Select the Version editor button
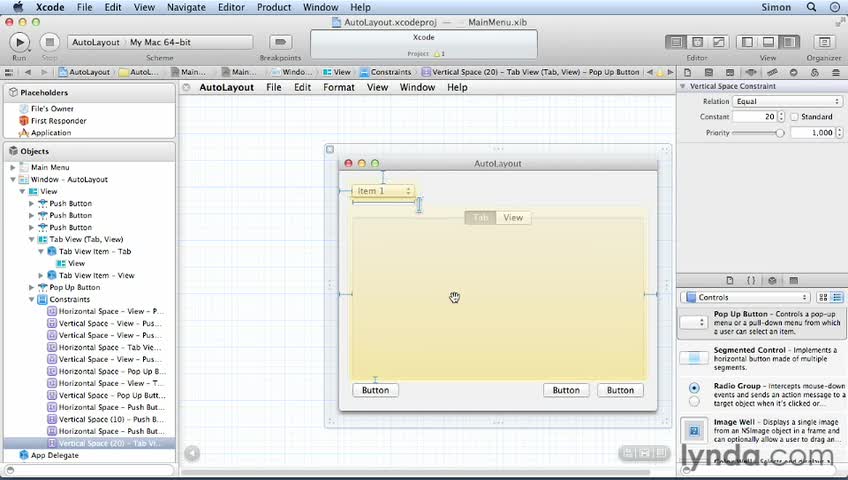 pyautogui.click(x=719, y=42)
